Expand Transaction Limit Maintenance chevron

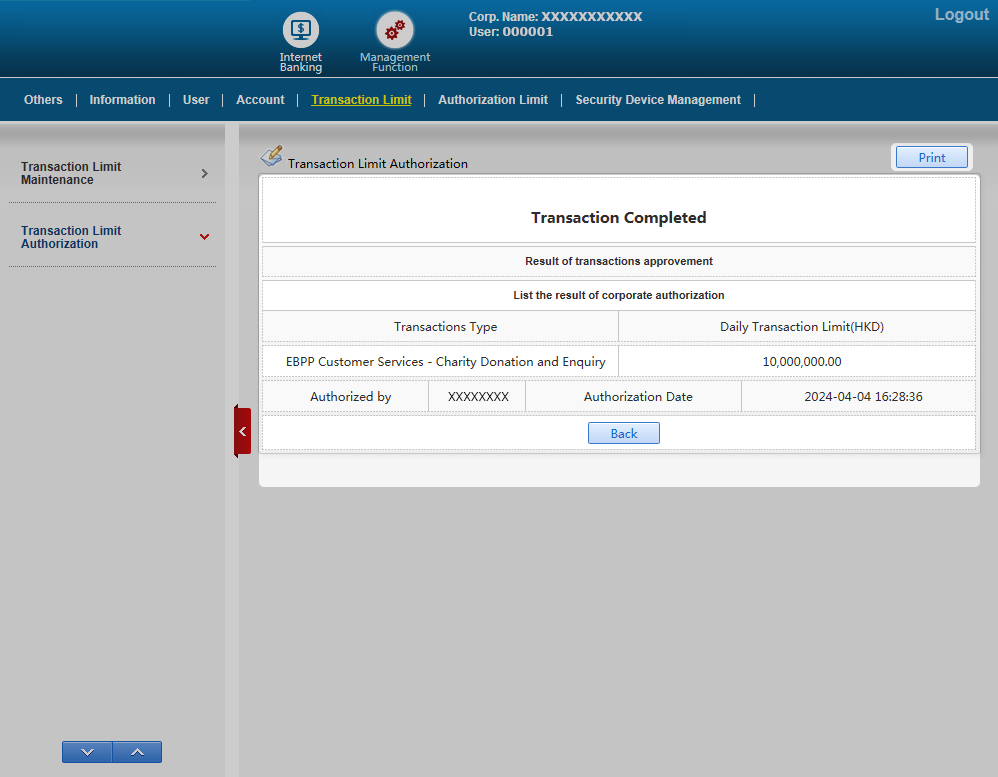click(x=204, y=173)
